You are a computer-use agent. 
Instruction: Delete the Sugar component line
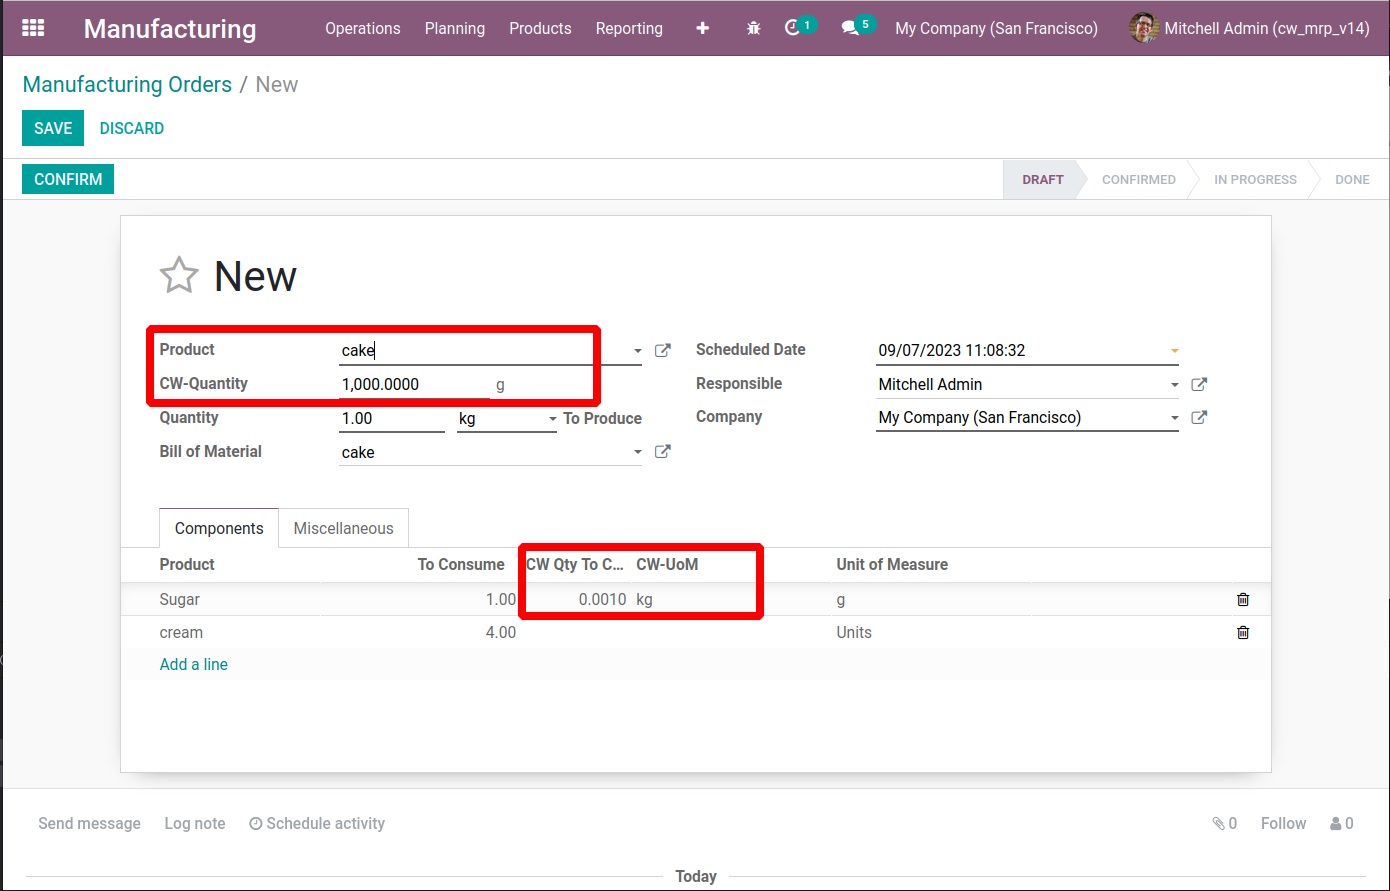1243,600
